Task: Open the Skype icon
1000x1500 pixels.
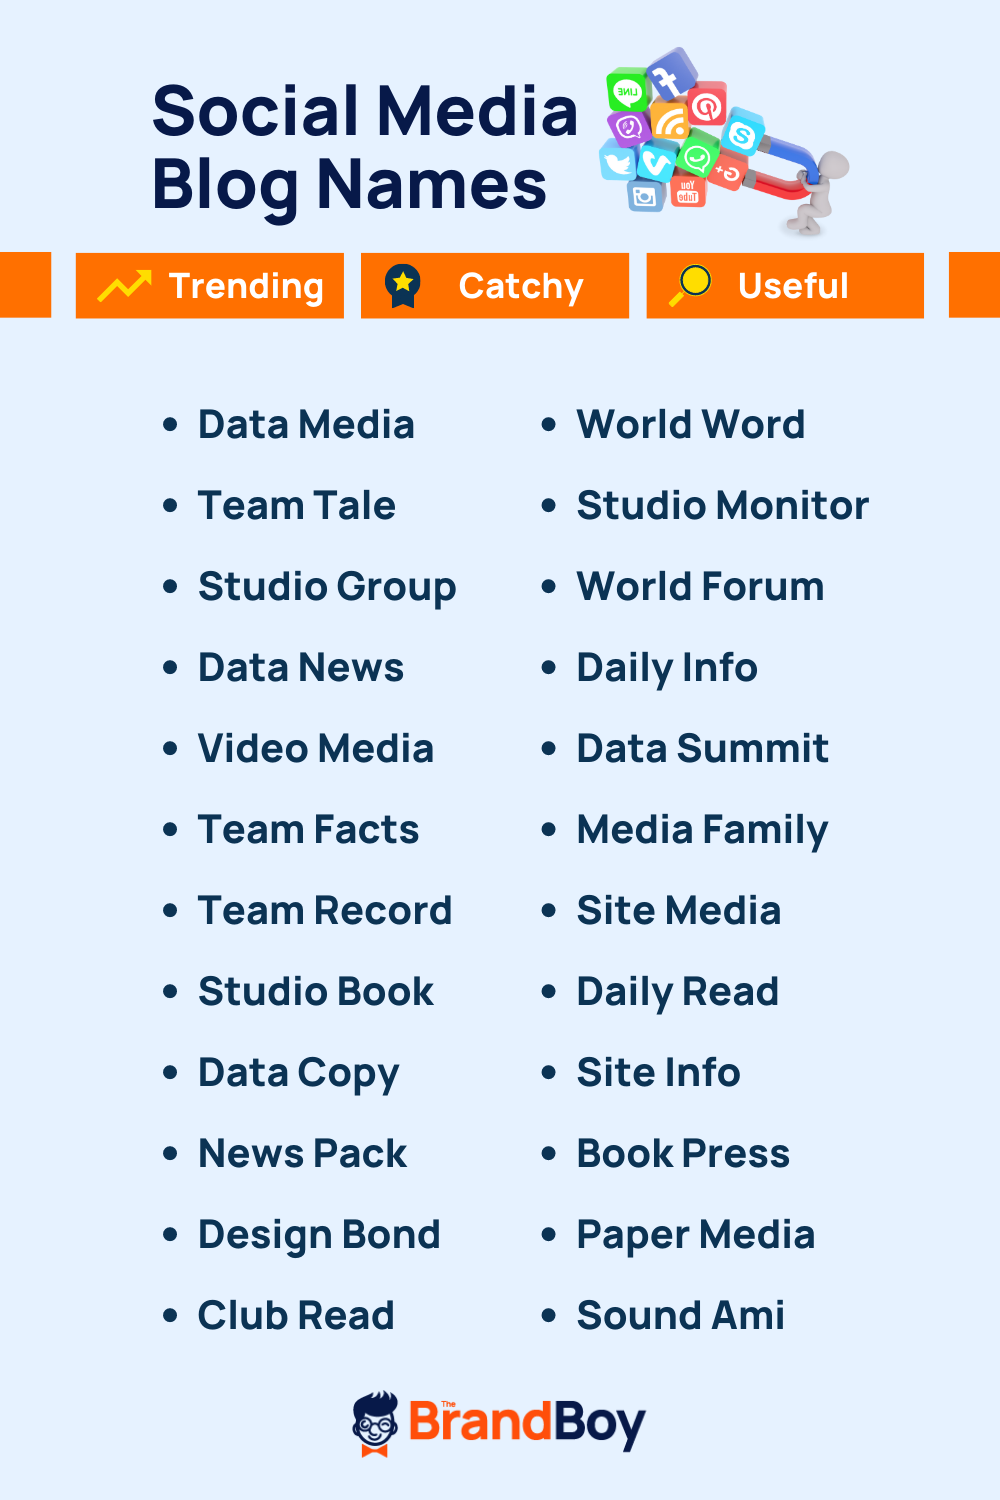Action: pyautogui.click(x=743, y=136)
